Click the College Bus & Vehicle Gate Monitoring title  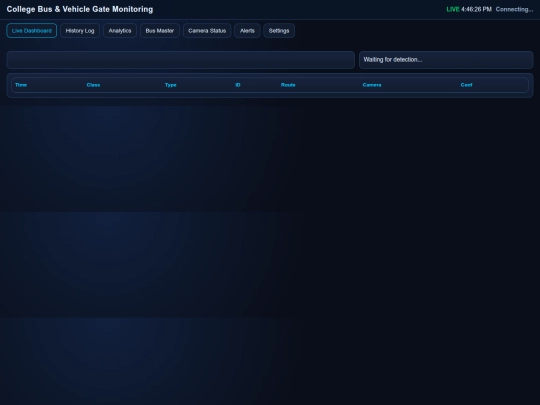[80, 9]
